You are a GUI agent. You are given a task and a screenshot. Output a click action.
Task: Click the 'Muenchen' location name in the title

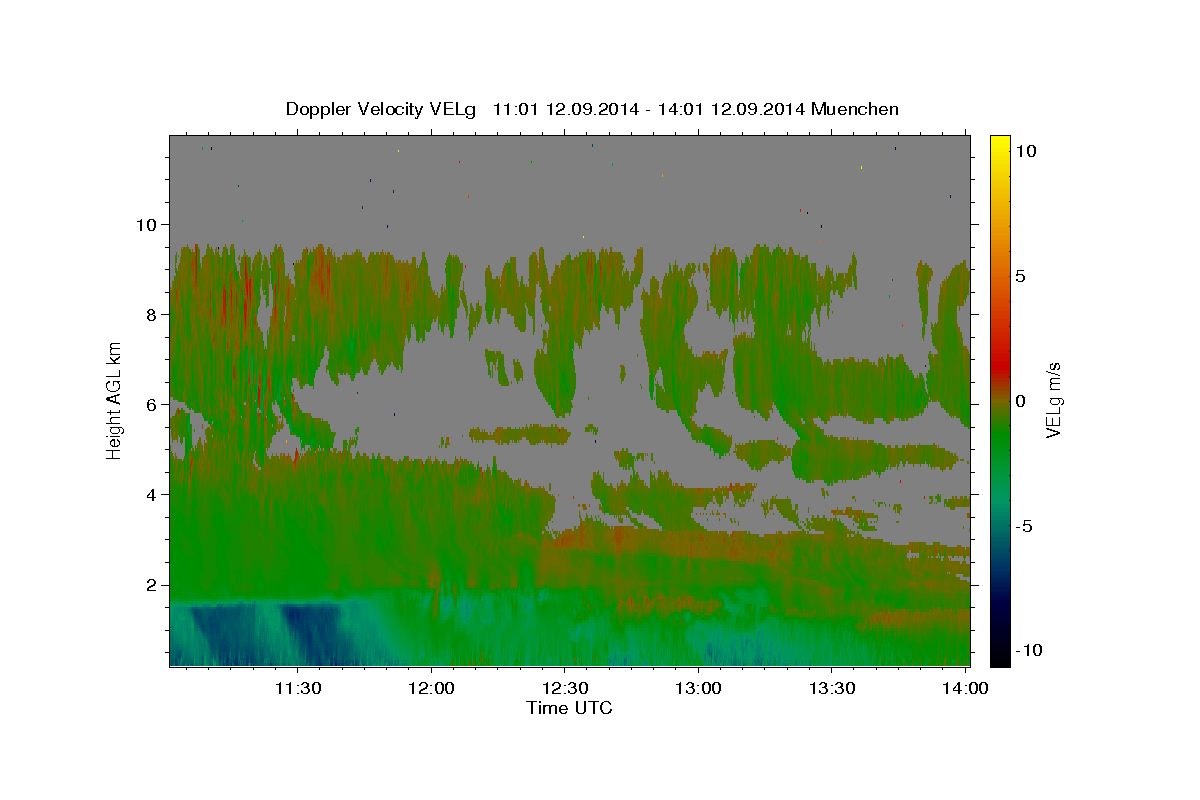tap(856, 109)
